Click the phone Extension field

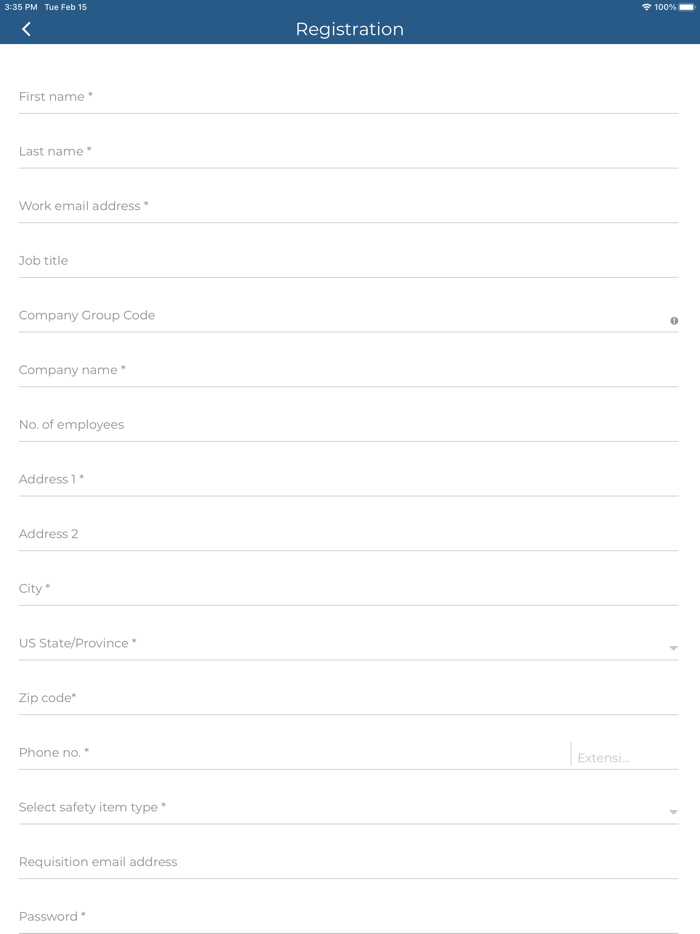(x=626, y=758)
